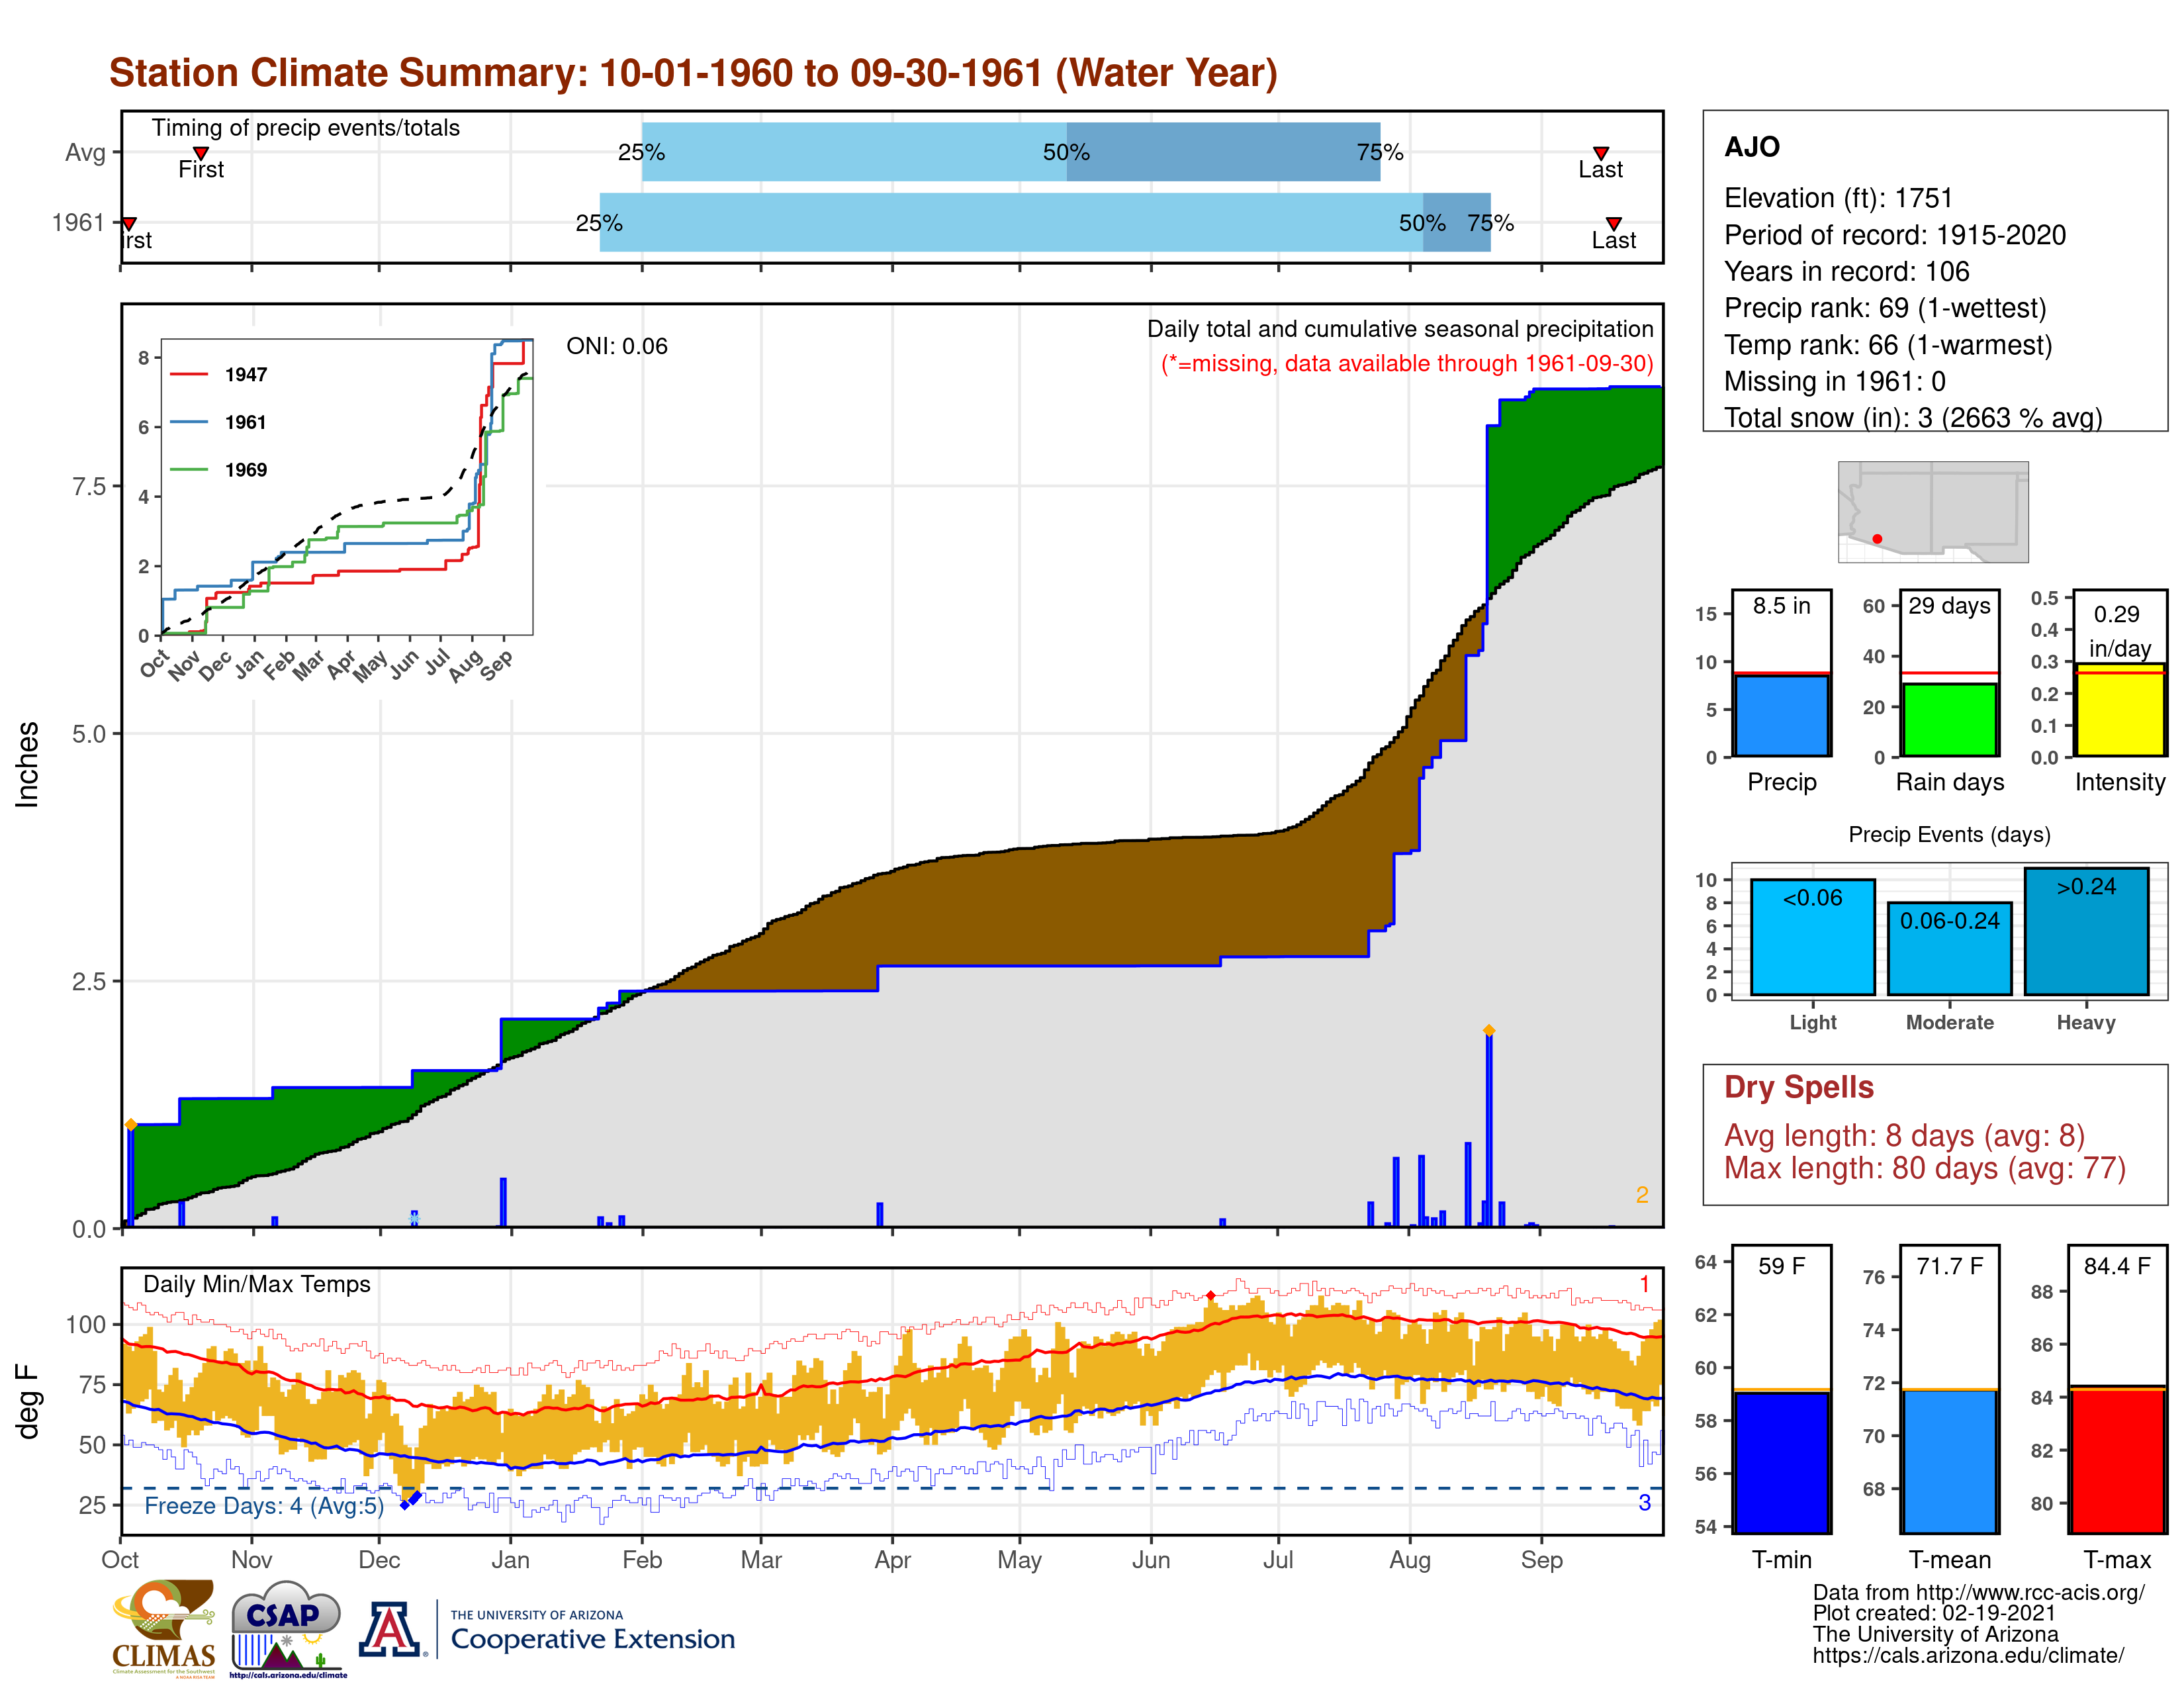The image size is (2184, 1688).
Task: Click the Light <0.06 events bar
Action: (x=1813, y=937)
